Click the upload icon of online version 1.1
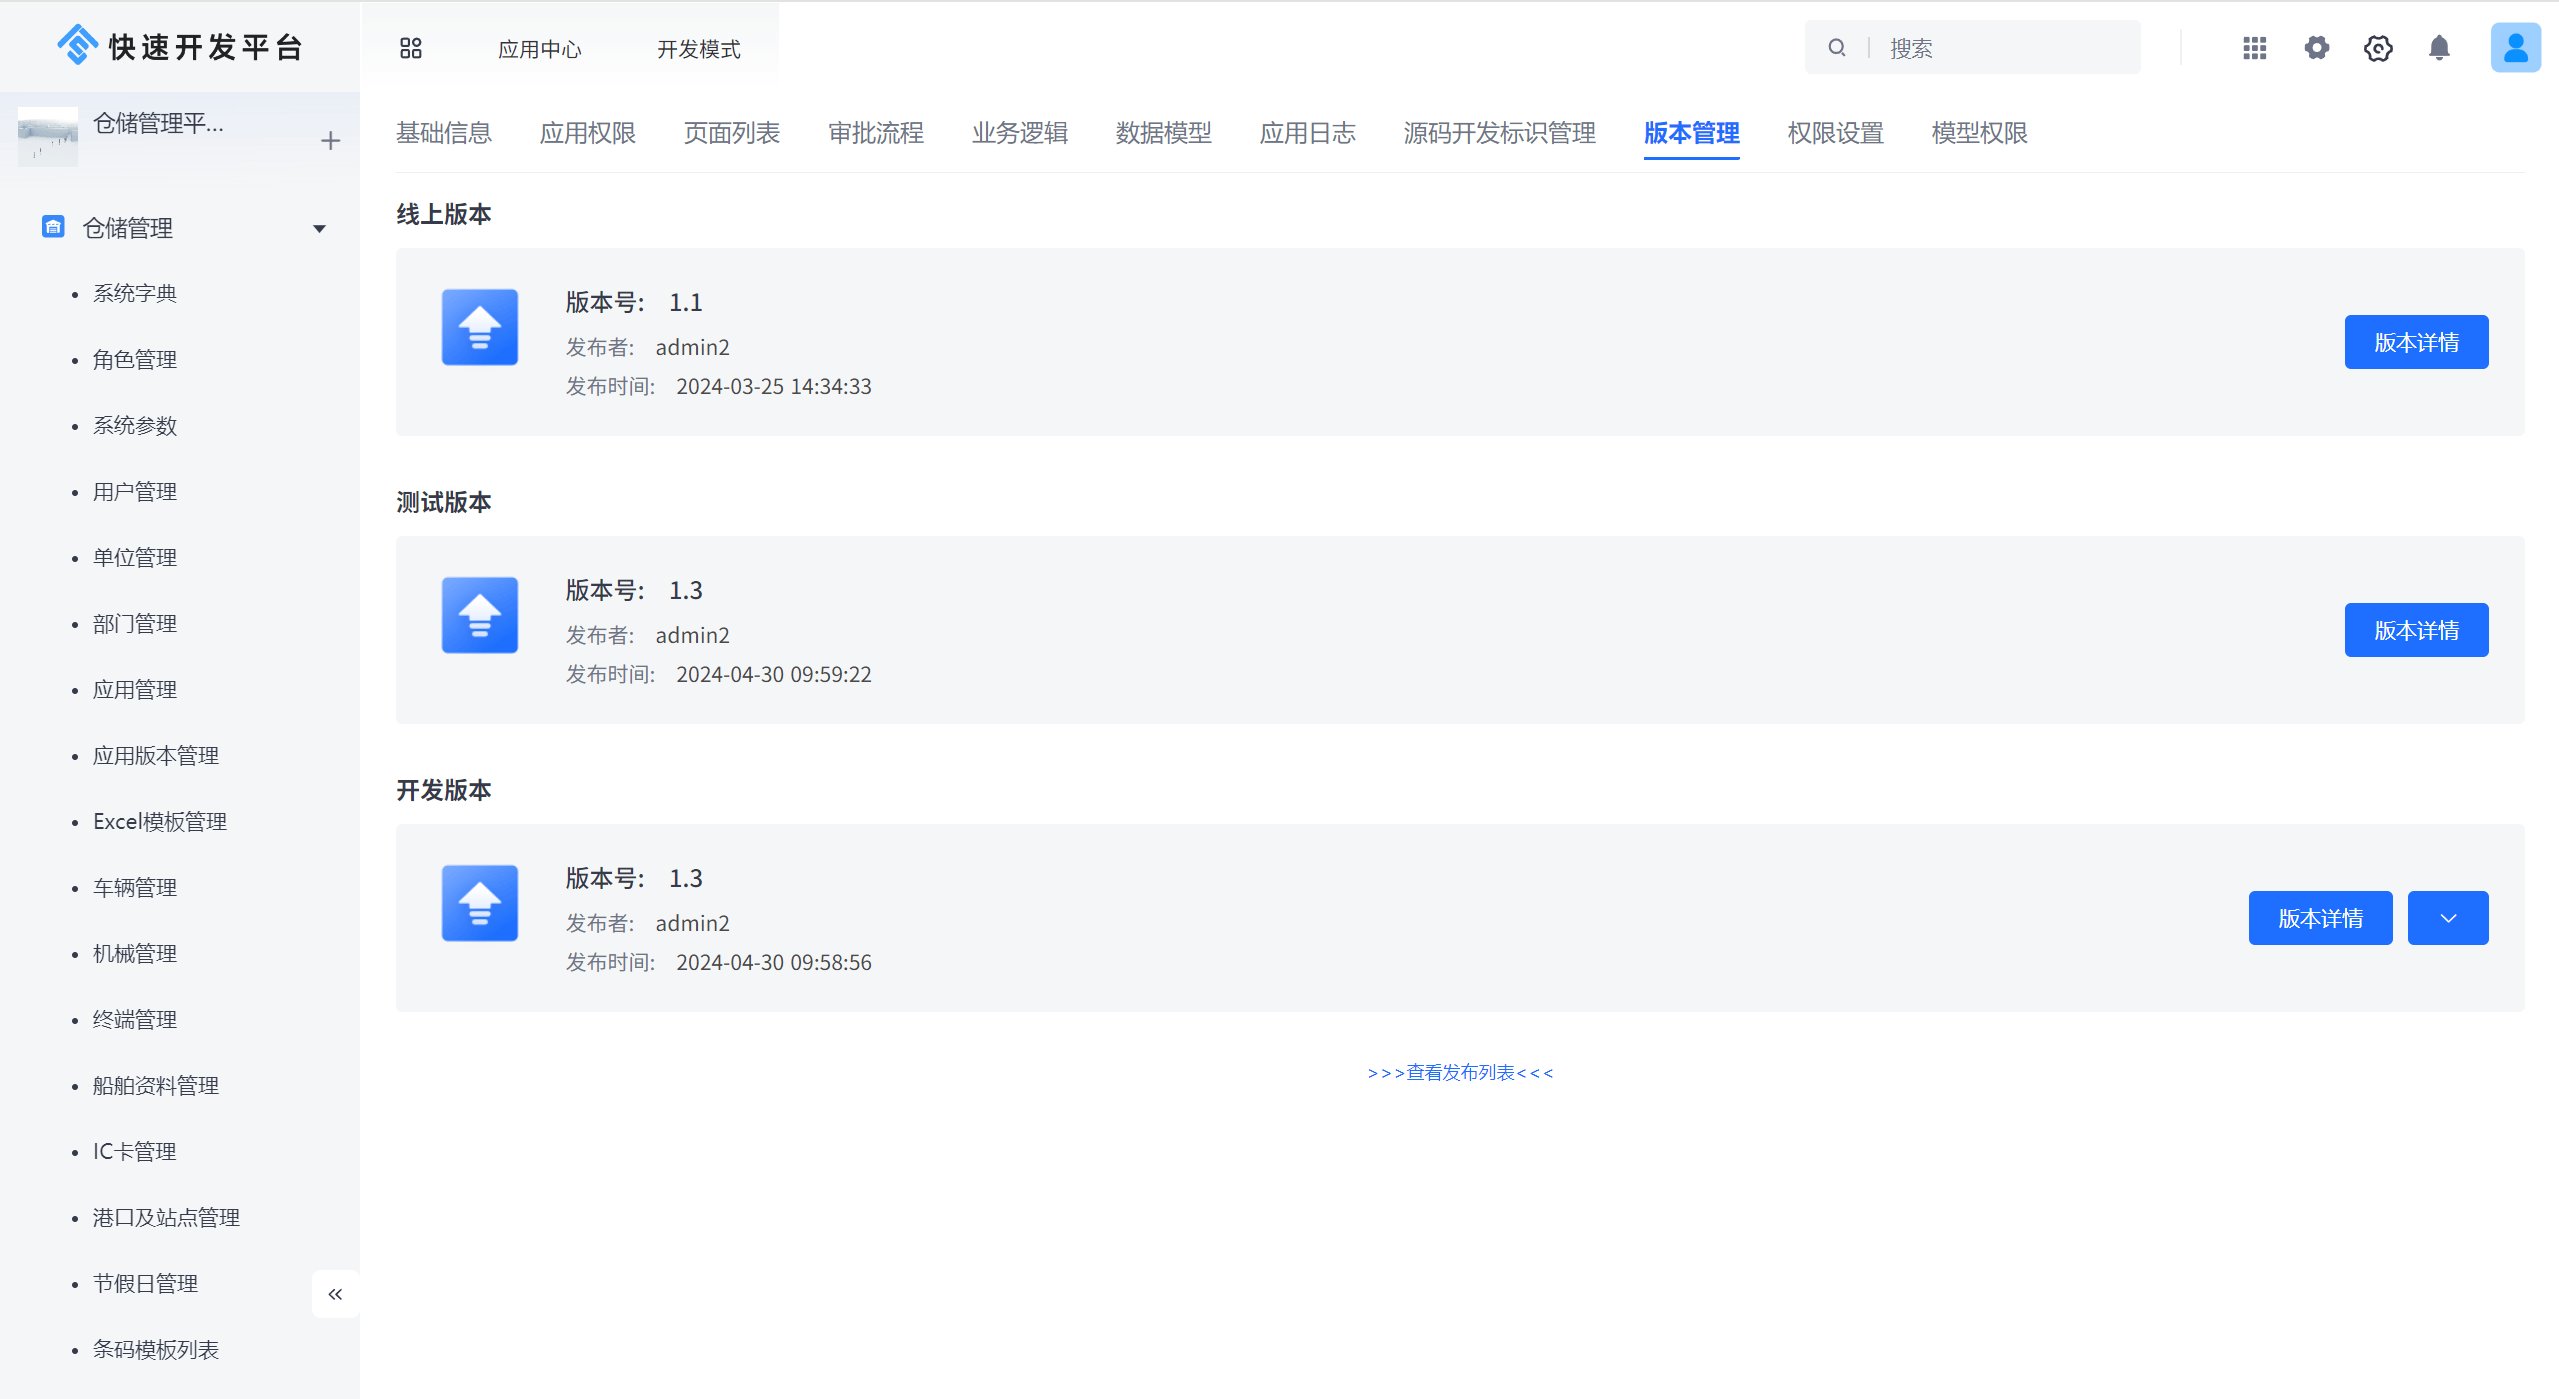 point(480,327)
